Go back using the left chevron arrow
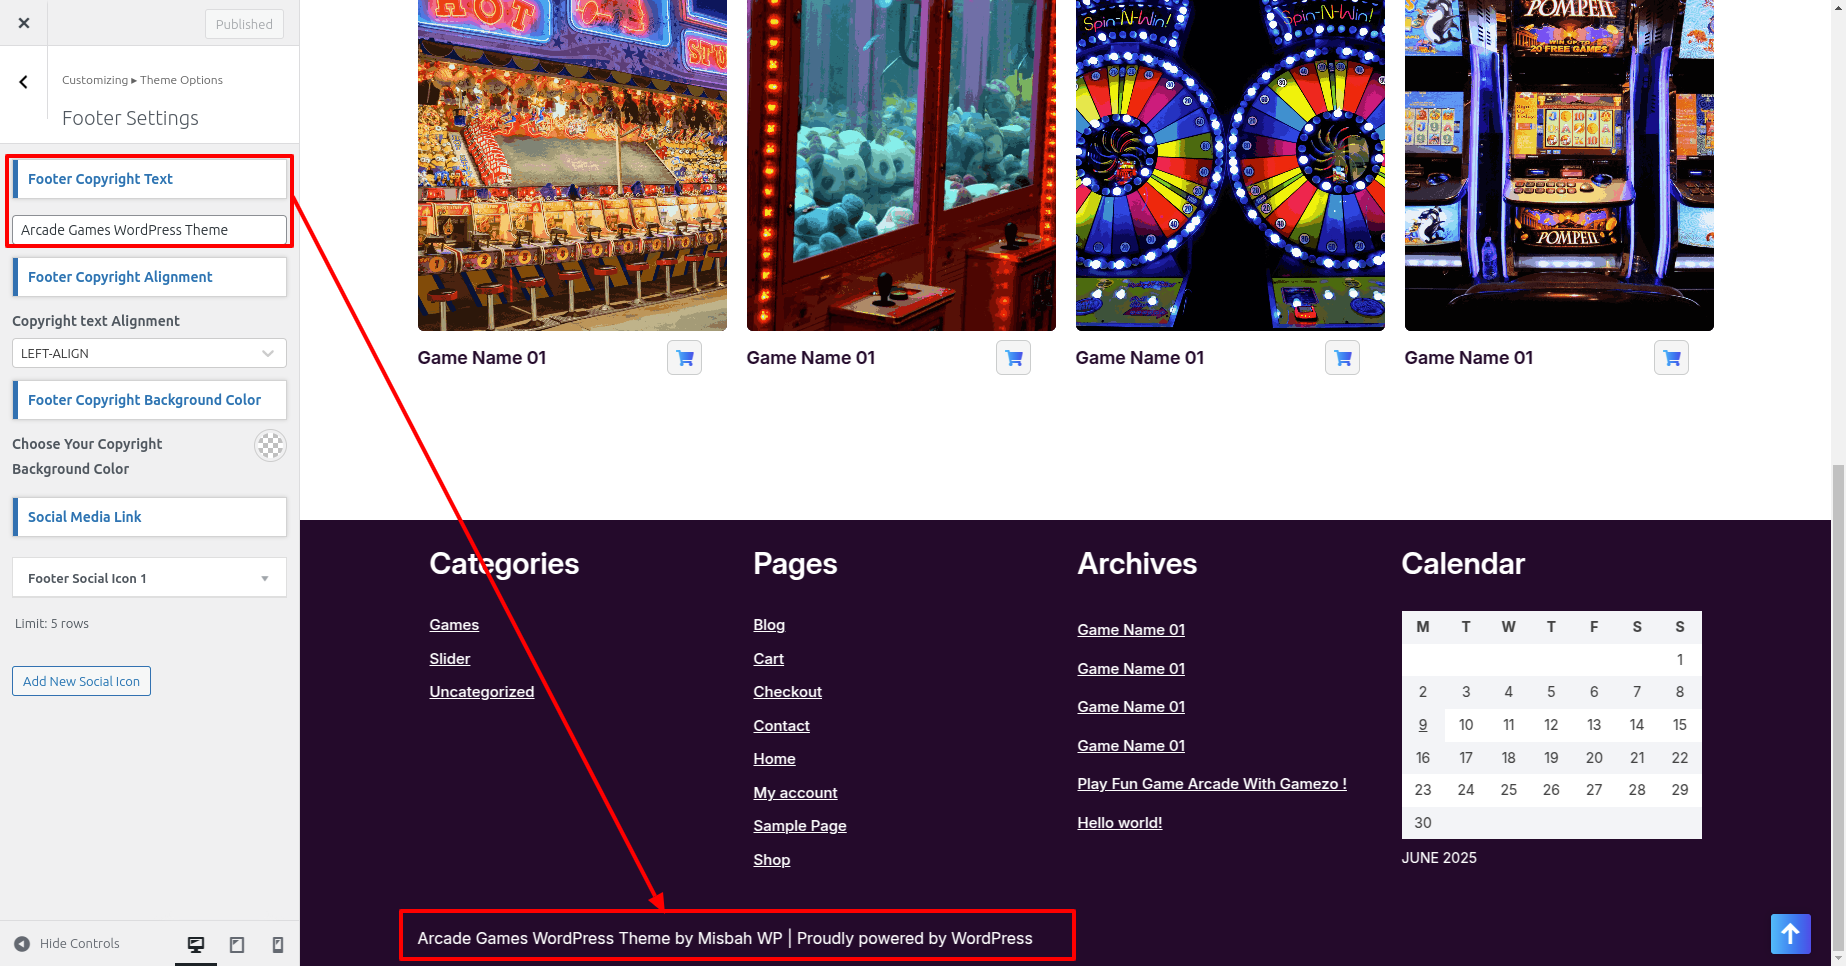 (x=24, y=82)
